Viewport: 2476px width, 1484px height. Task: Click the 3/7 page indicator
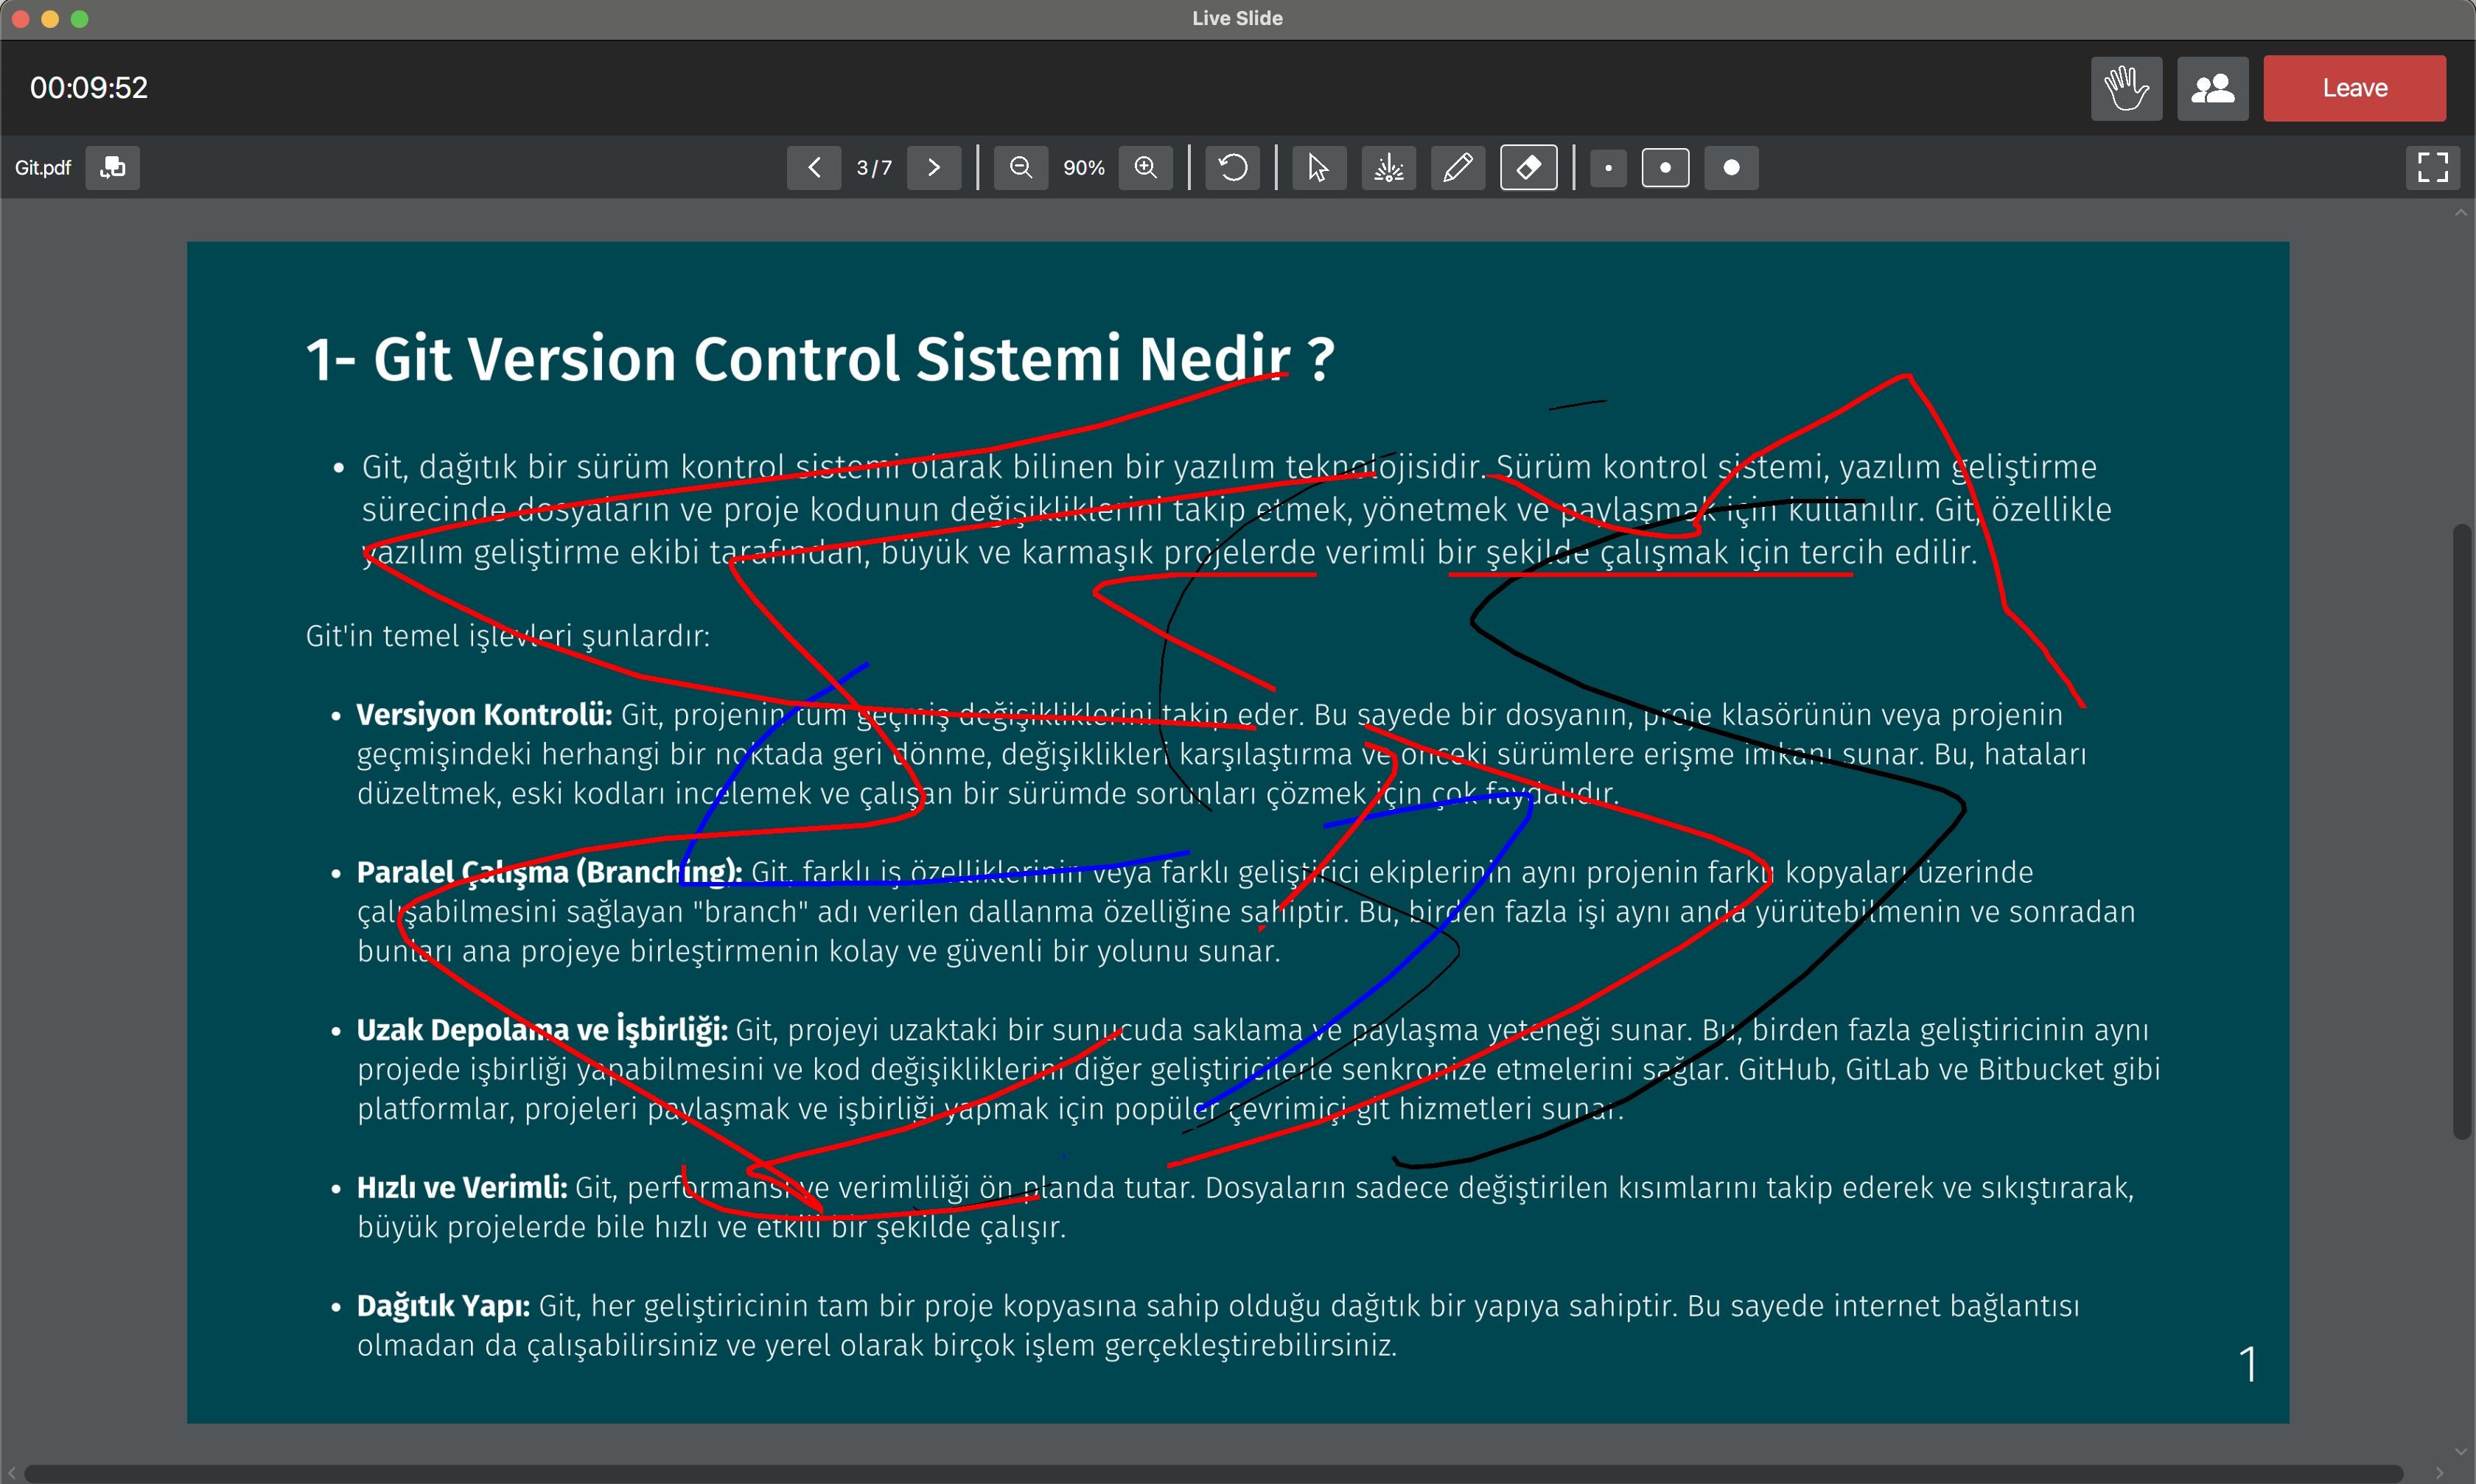(874, 168)
